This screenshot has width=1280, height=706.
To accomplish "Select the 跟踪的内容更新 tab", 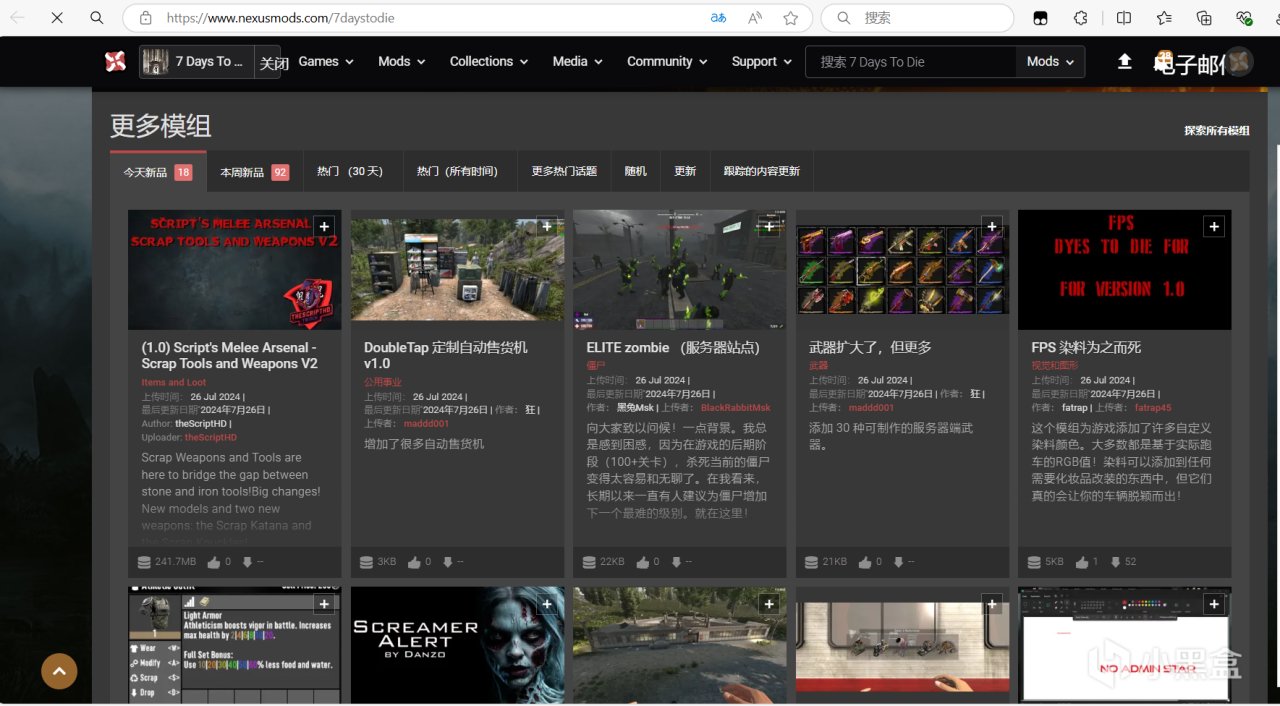I will pyautogui.click(x=762, y=172).
